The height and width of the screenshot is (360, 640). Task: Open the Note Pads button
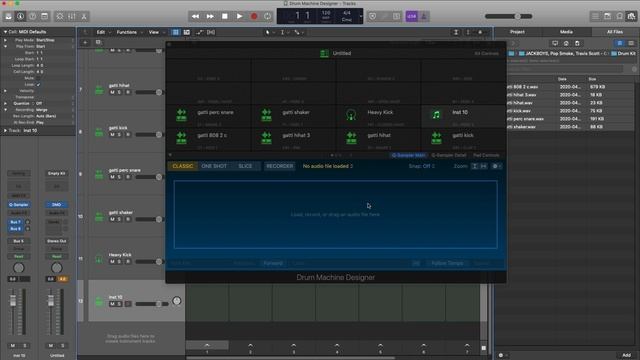coord(607,16)
